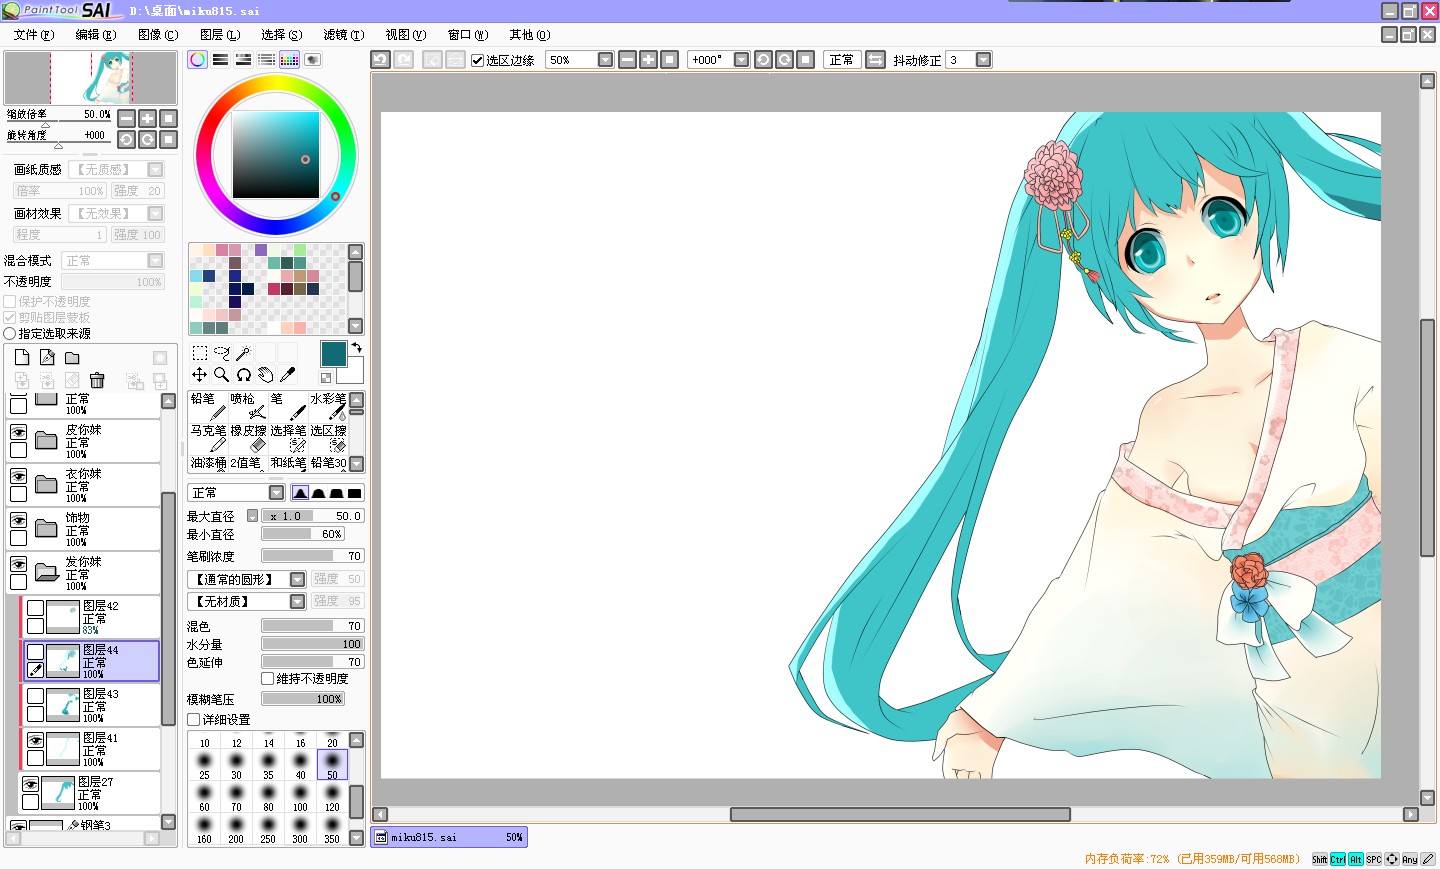Open brush blend mode 正常 dropdown

click(x=276, y=493)
